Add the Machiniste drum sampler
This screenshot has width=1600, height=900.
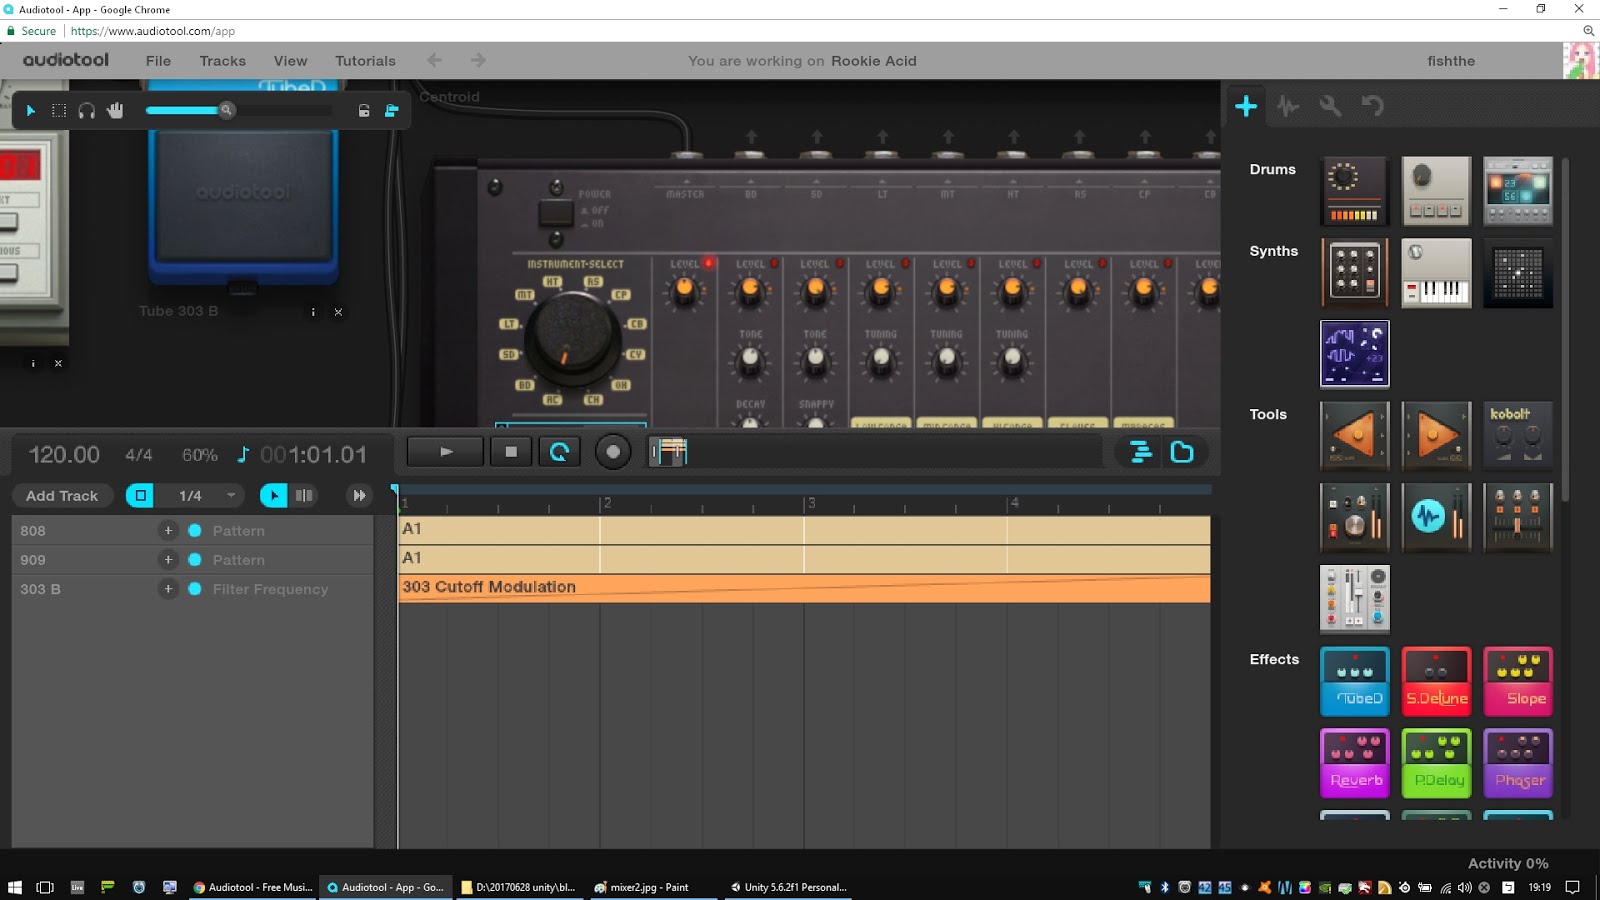point(1518,190)
